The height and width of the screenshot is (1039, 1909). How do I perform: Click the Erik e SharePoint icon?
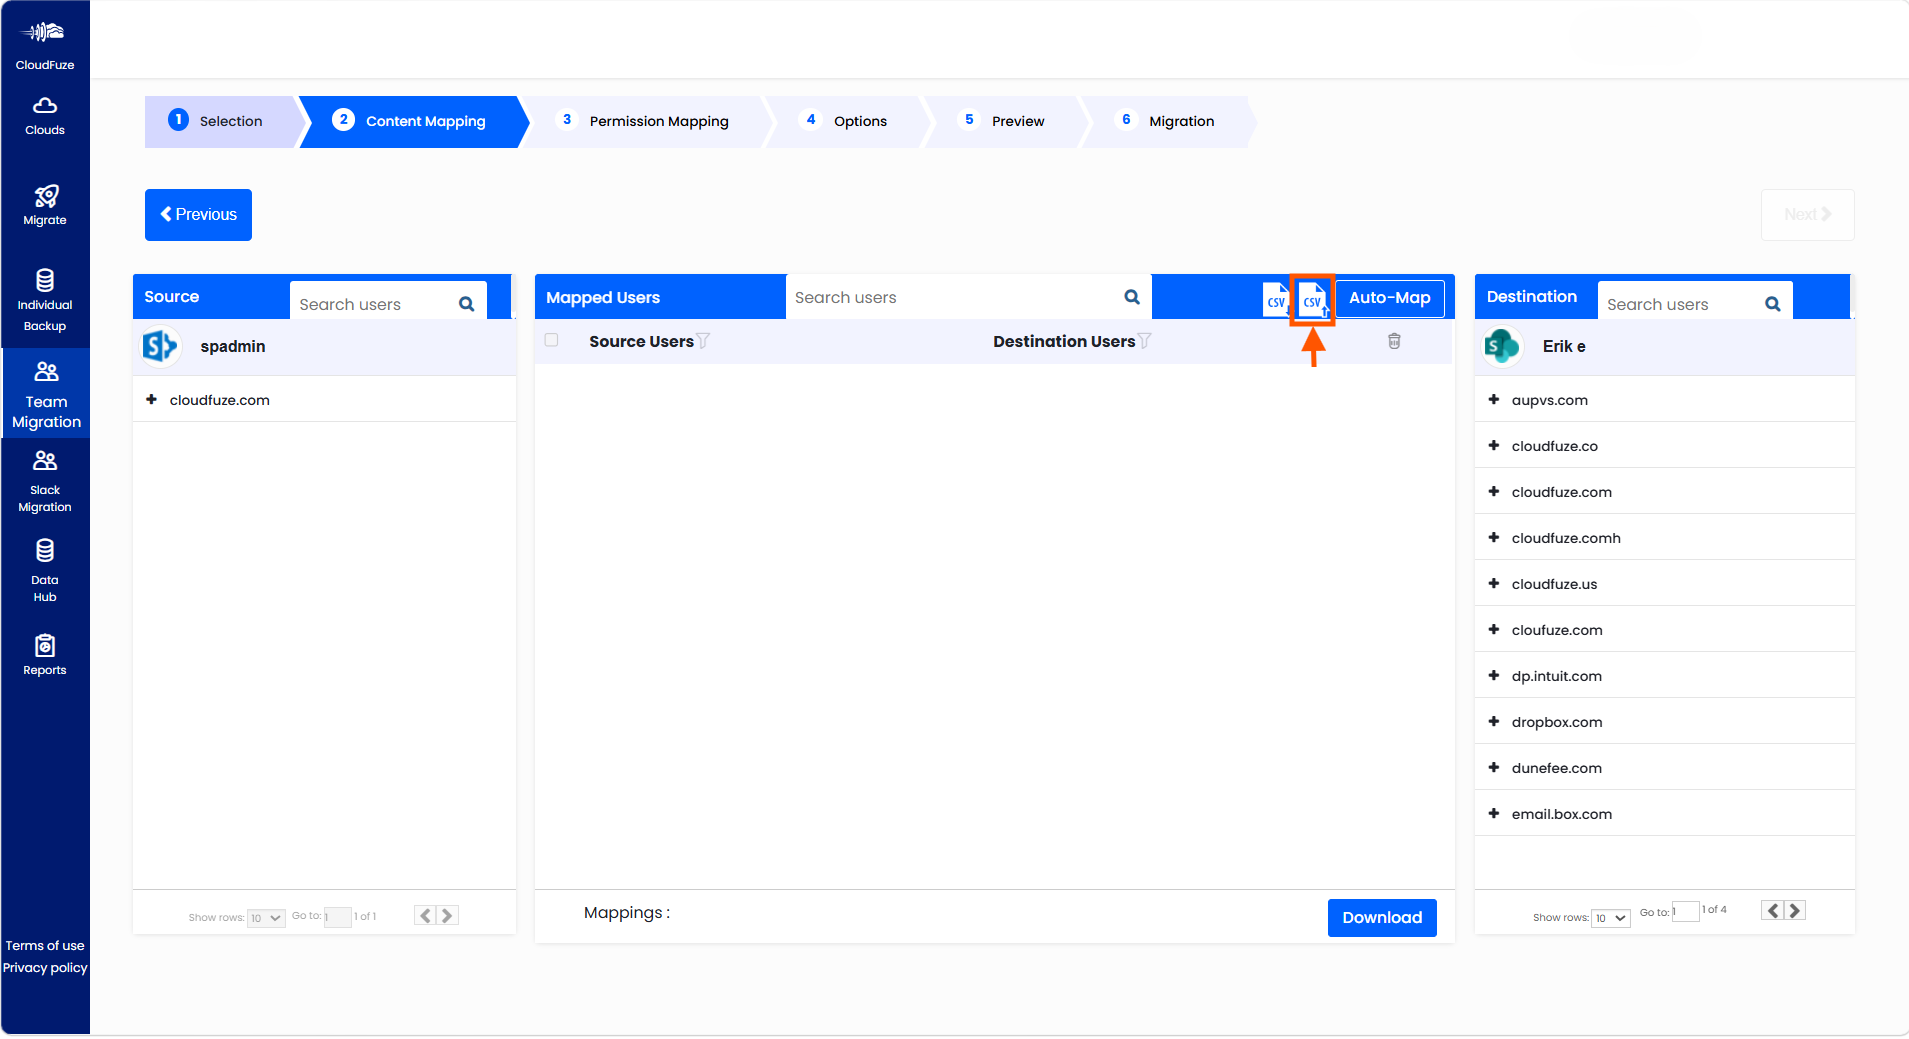pos(1502,346)
